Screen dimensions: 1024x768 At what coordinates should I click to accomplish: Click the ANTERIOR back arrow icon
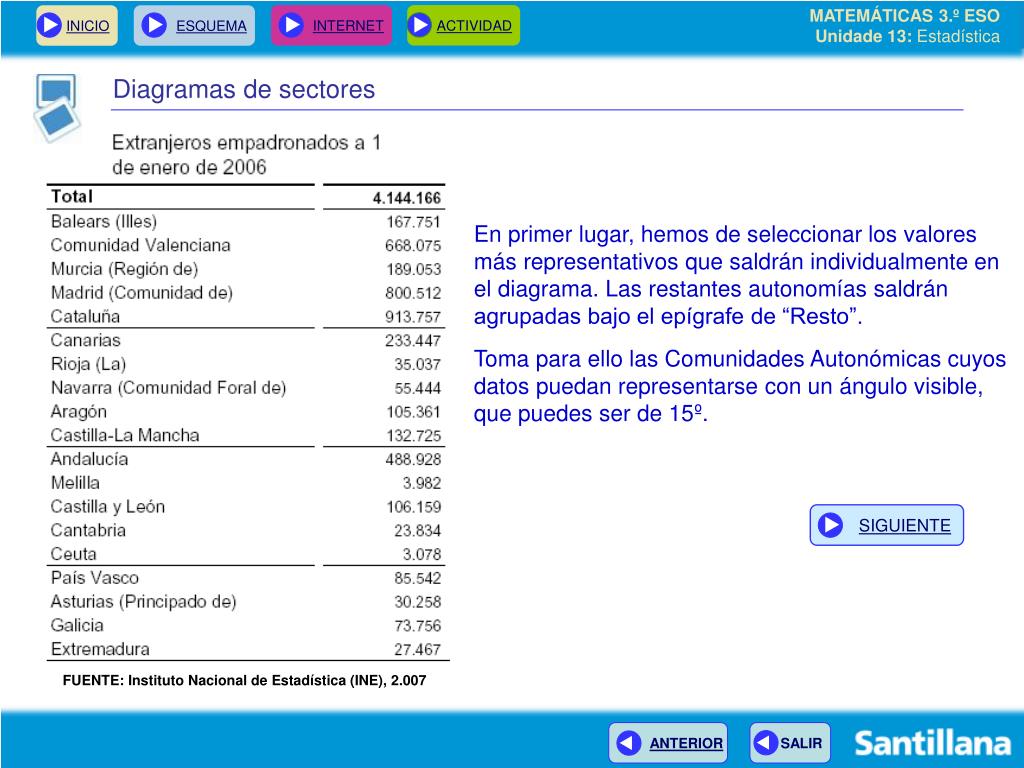(629, 743)
